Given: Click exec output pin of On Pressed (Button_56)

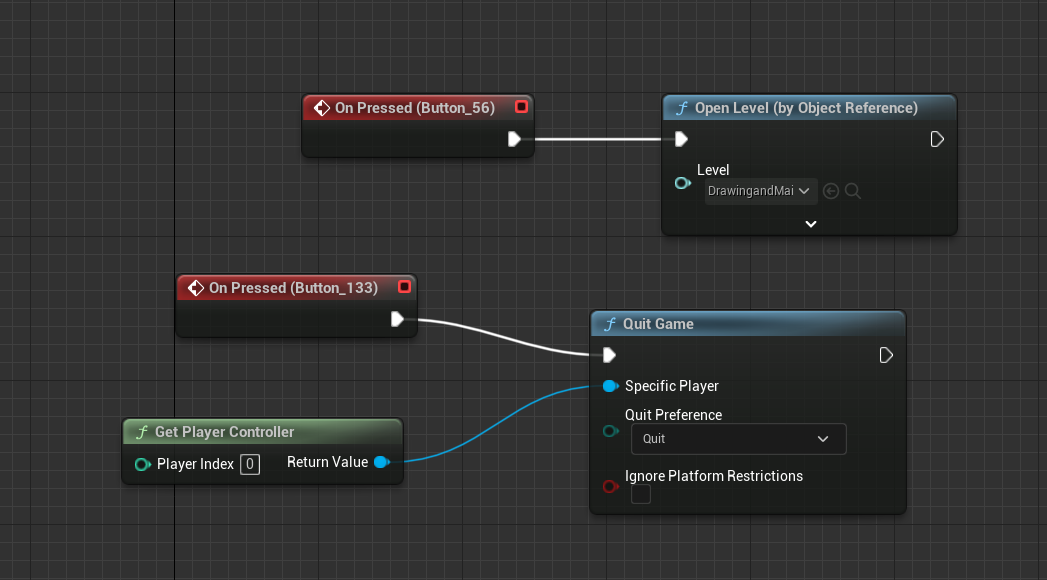Looking at the screenshot, I should pos(513,139).
